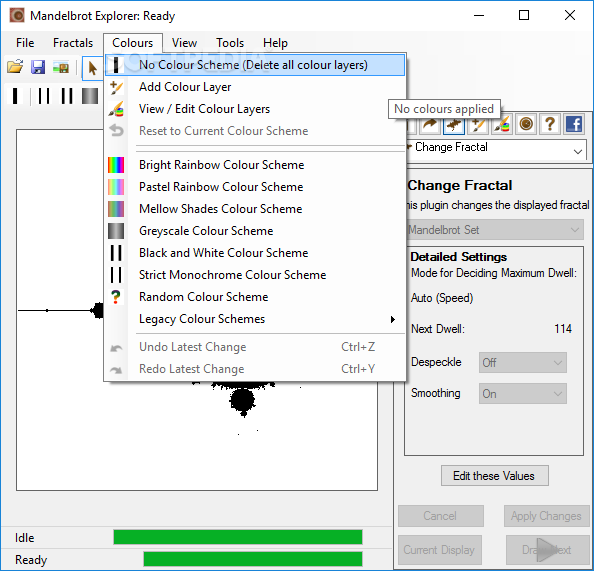Apply thin double-bar monochrome scheme in toolbar
This screenshot has height=571, width=594.
[x=44, y=96]
